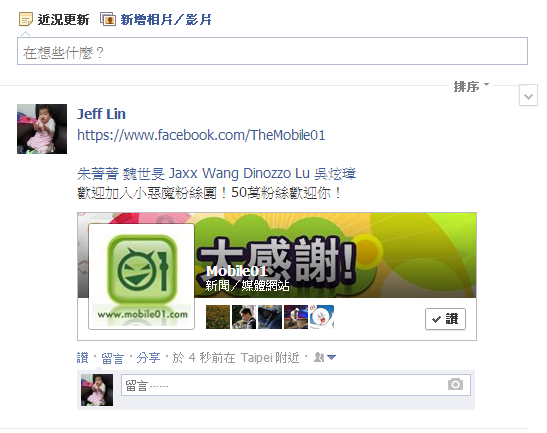Open Jeff Lin's profile picture
Screen dimensions: 547x433
coord(42,129)
